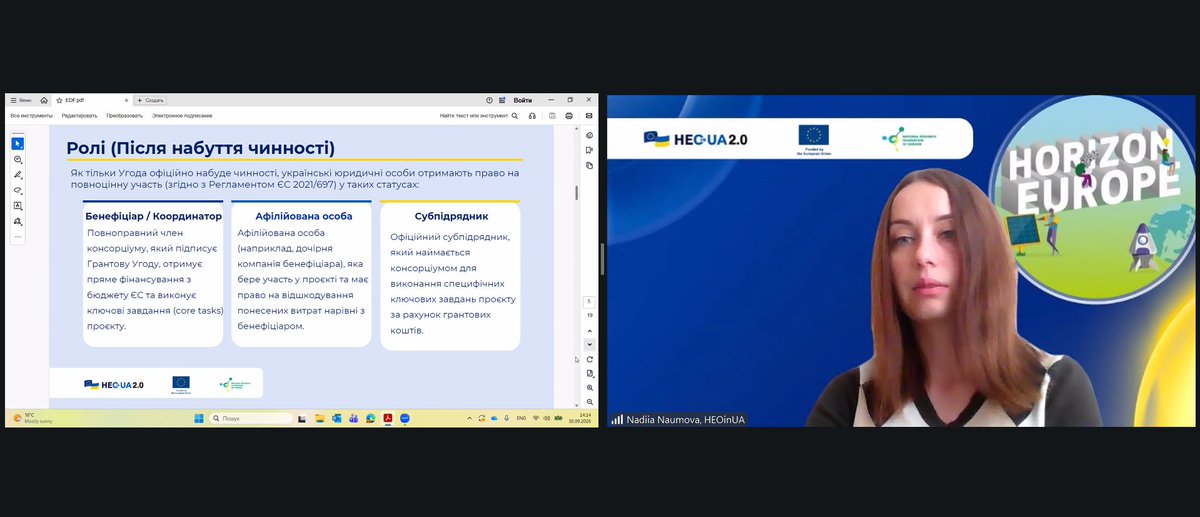Select the stamp signature tool
Viewport: 1200px width, 517px height.
[18, 221]
